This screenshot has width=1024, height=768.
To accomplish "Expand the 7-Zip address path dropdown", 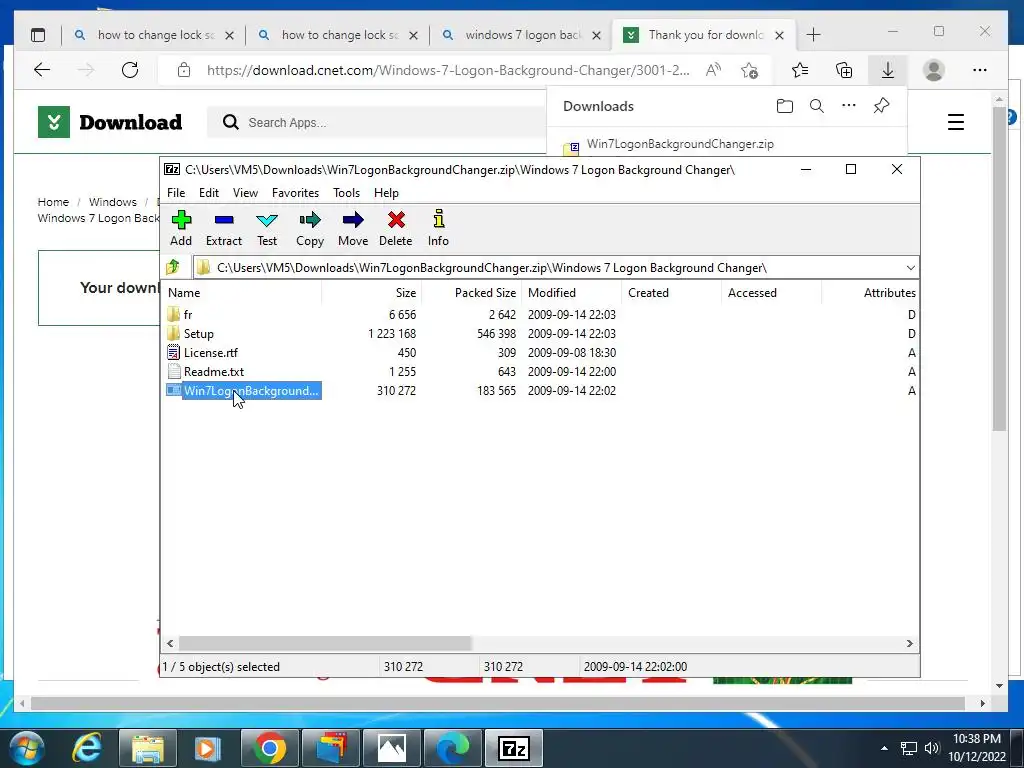I will click(910, 268).
